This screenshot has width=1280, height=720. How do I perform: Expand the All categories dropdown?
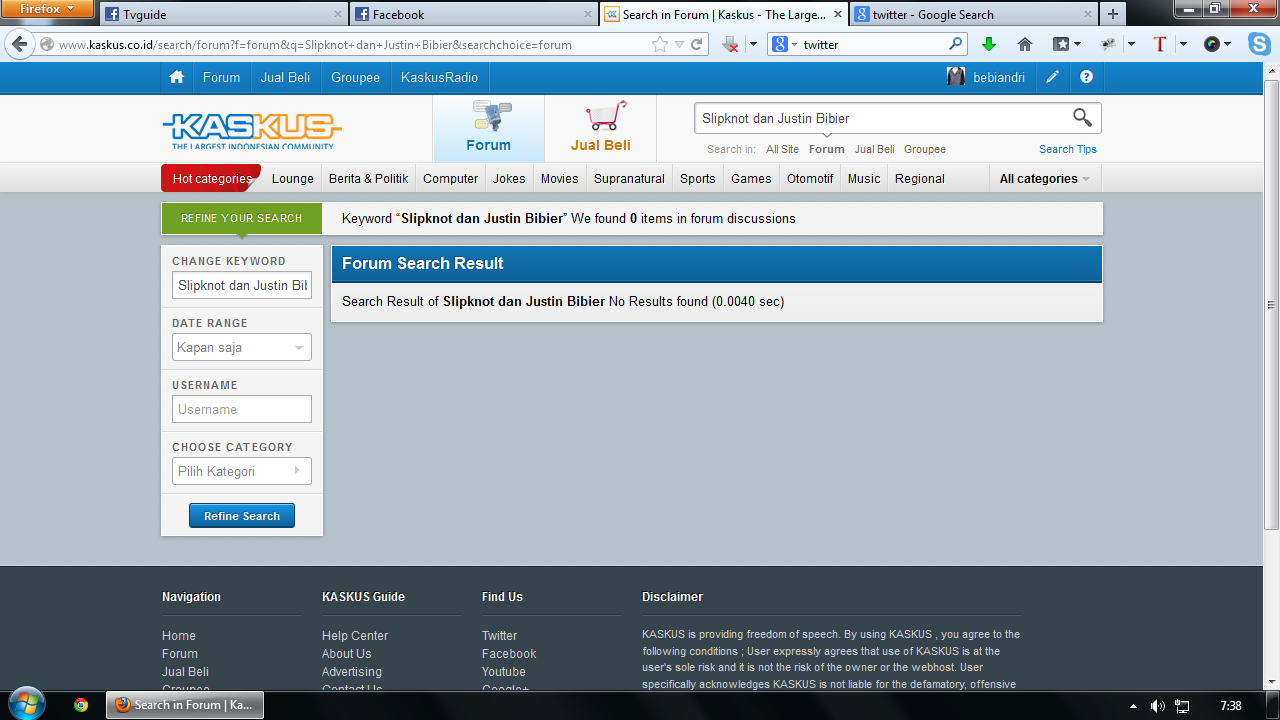[x=1045, y=179]
